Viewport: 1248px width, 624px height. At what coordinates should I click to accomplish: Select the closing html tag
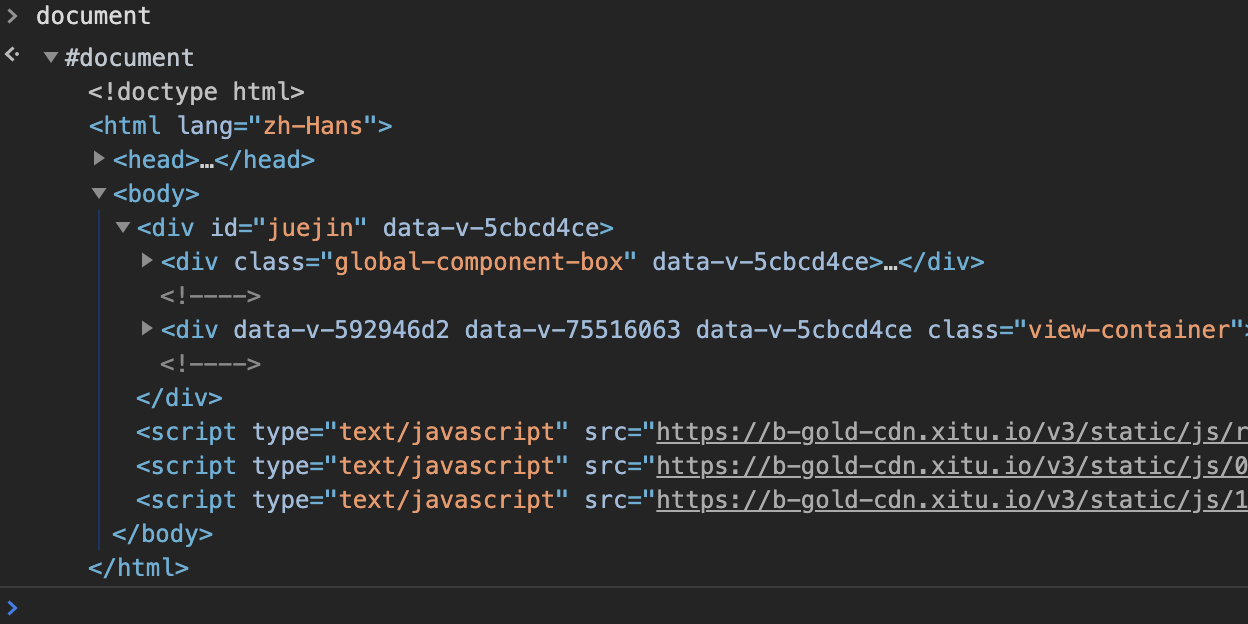coord(138,568)
